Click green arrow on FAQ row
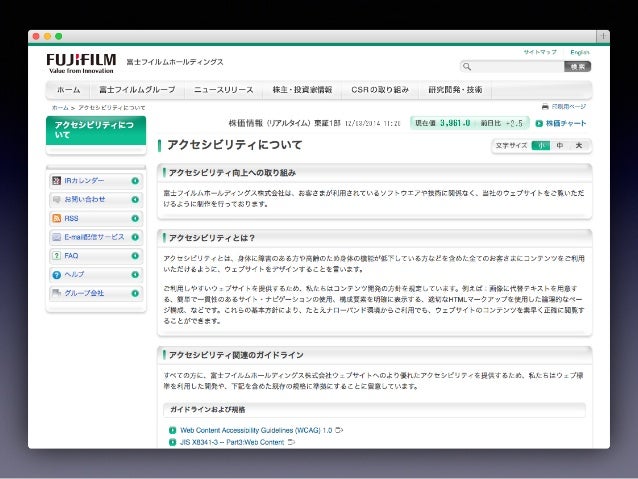638x479 pixels. 135,256
